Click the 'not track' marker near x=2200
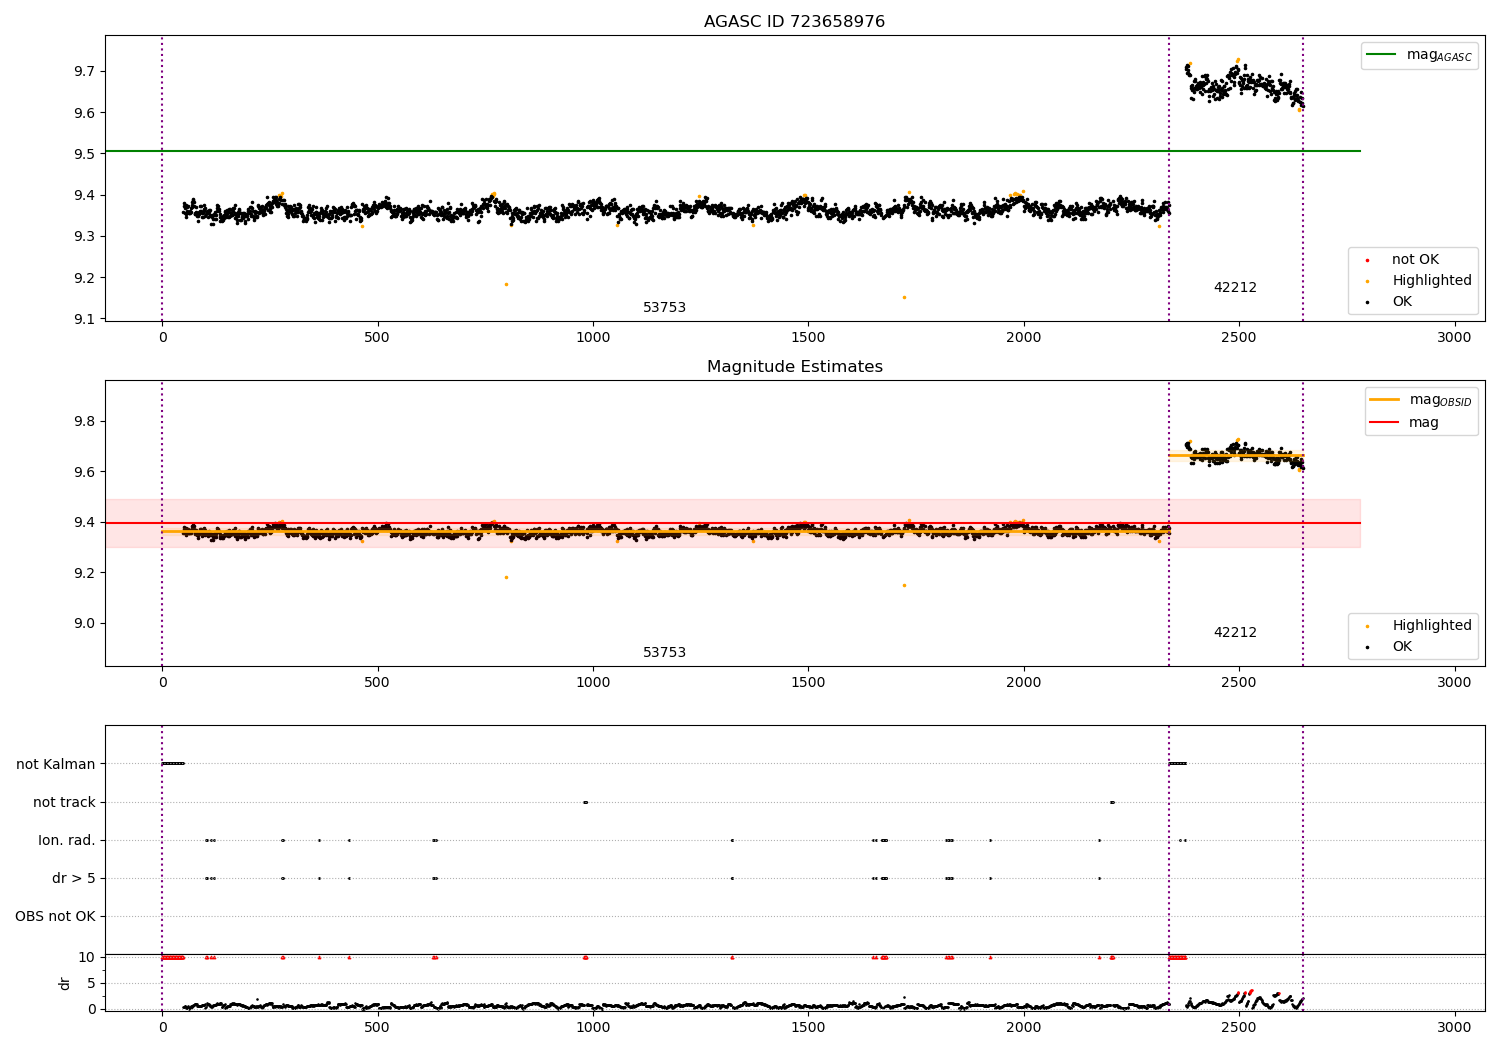Image resolution: width=1500 pixels, height=1050 pixels. 1112,802
